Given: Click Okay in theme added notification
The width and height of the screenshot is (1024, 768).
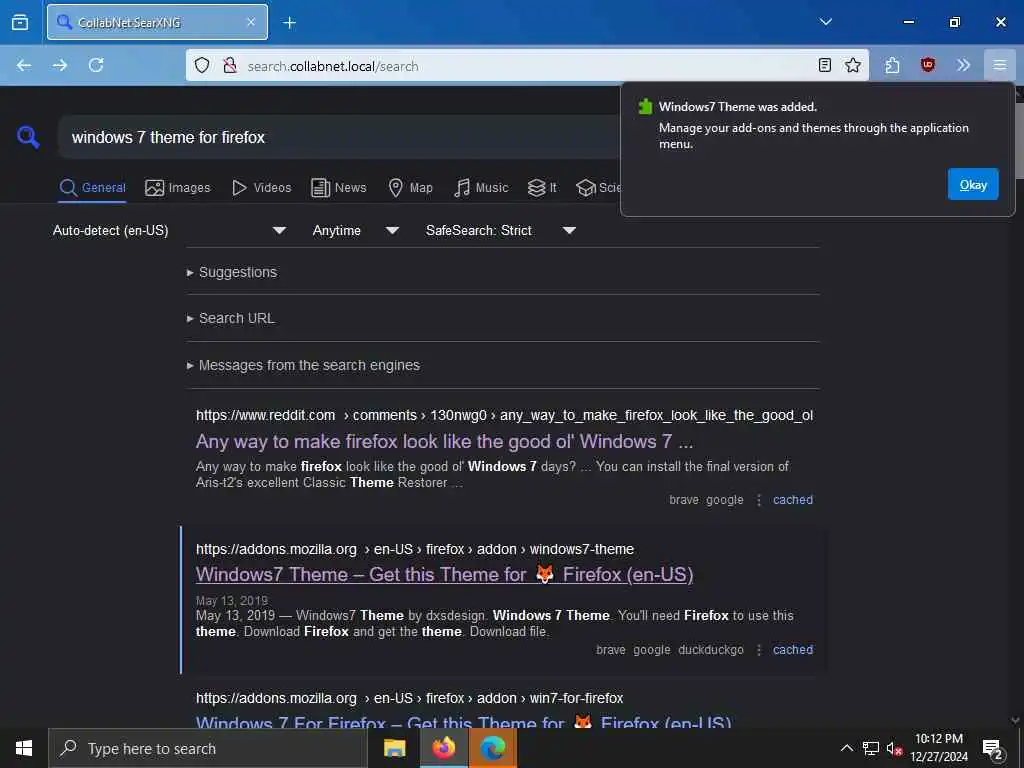Looking at the screenshot, I should click(973, 185).
